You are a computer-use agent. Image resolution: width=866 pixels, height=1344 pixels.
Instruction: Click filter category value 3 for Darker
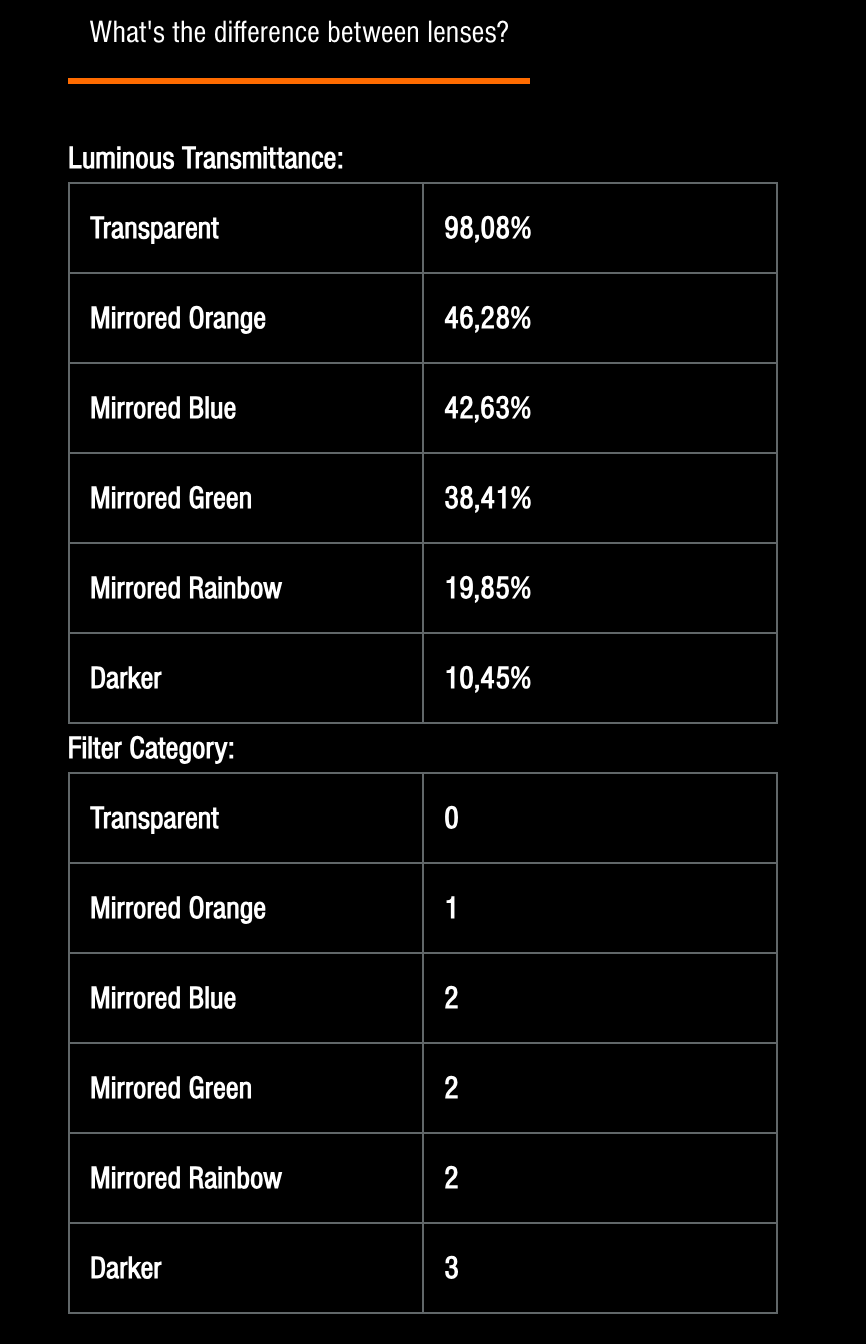(451, 1268)
